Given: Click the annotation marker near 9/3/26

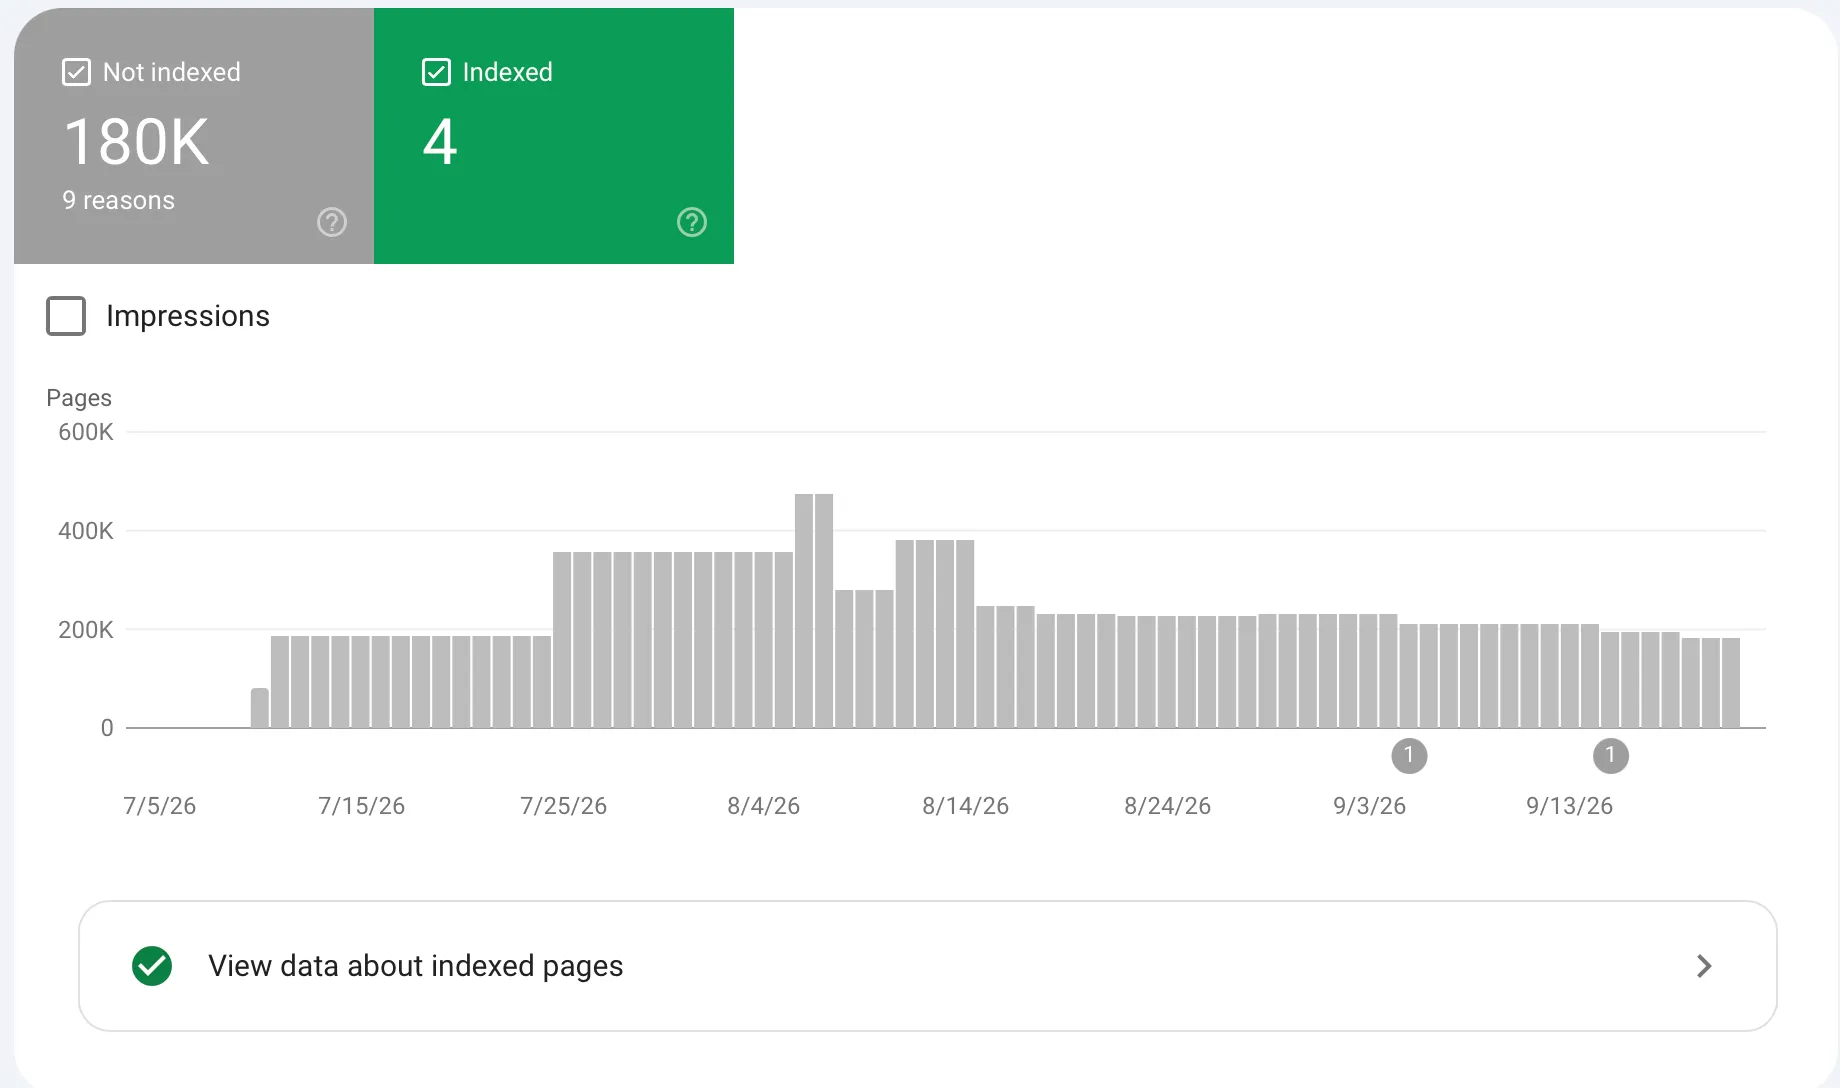Looking at the screenshot, I should pyautogui.click(x=1409, y=756).
